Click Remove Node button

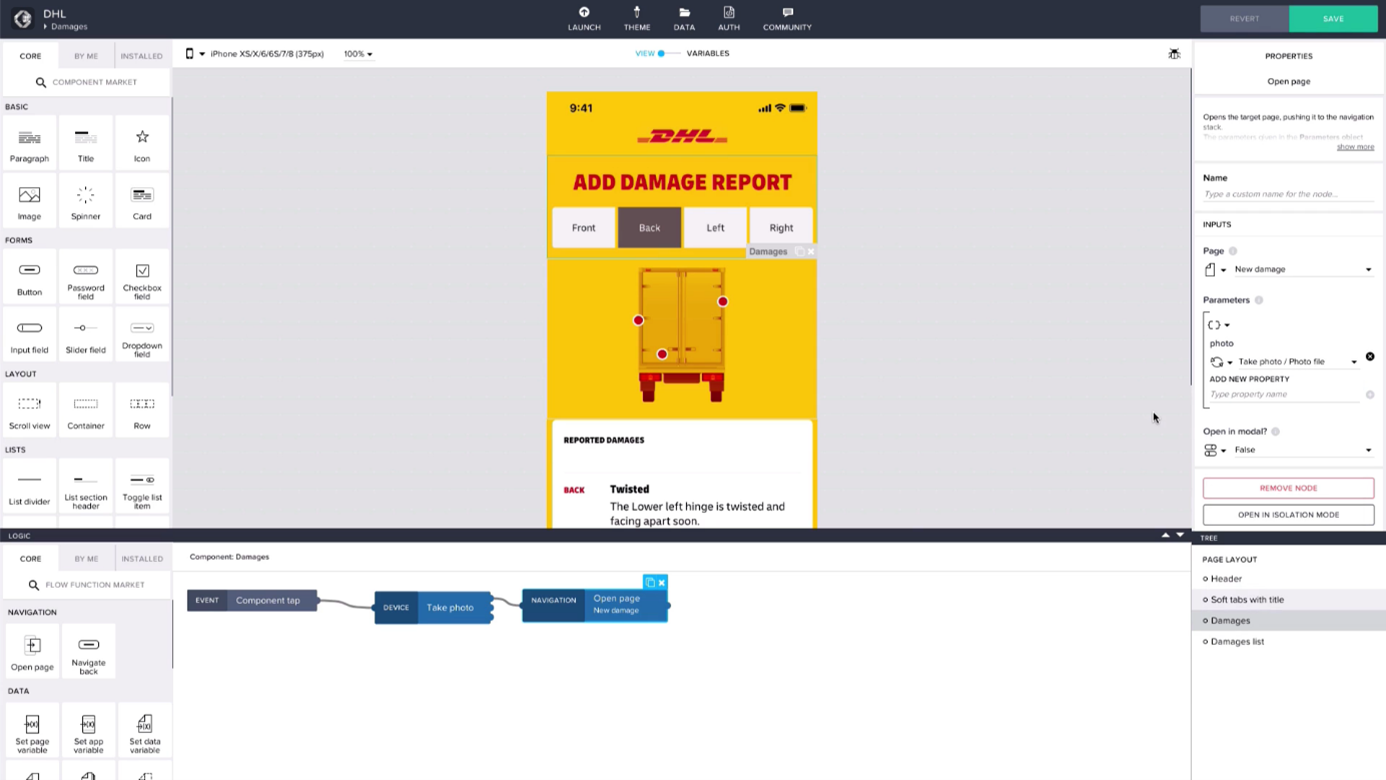(1288, 488)
